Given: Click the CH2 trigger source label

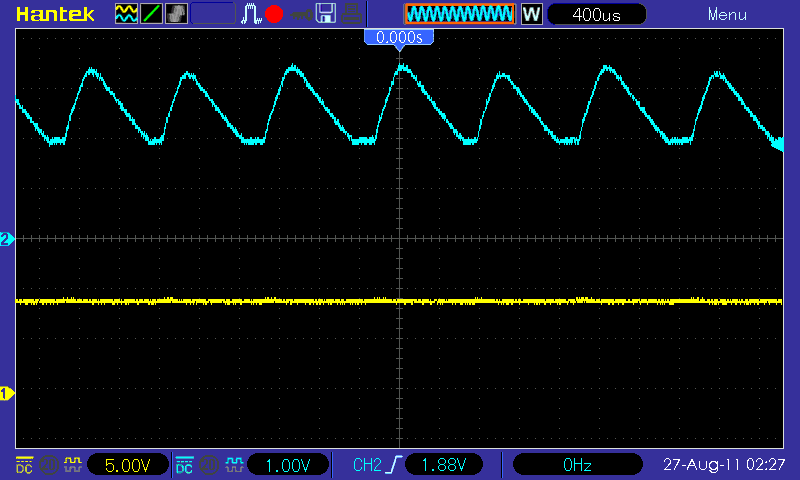Looking at the screenshot, I should click(x=367, y=465).
